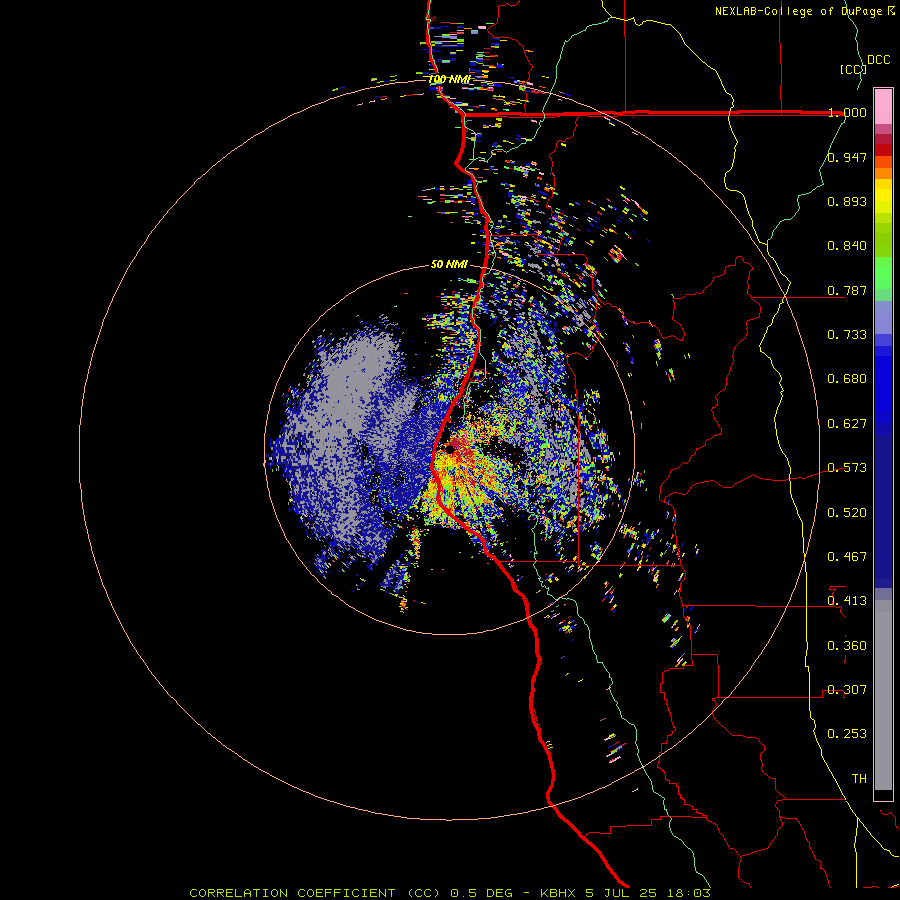Click the 0.840 legend value

(x=847, y=246)
